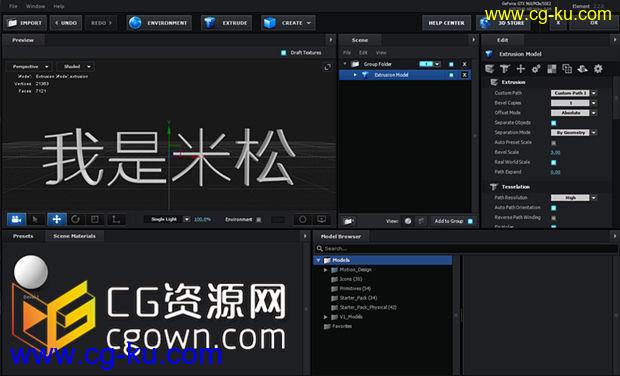Click the EXTRUDE button
620x376 pixels.
click(x=227, y=23)
